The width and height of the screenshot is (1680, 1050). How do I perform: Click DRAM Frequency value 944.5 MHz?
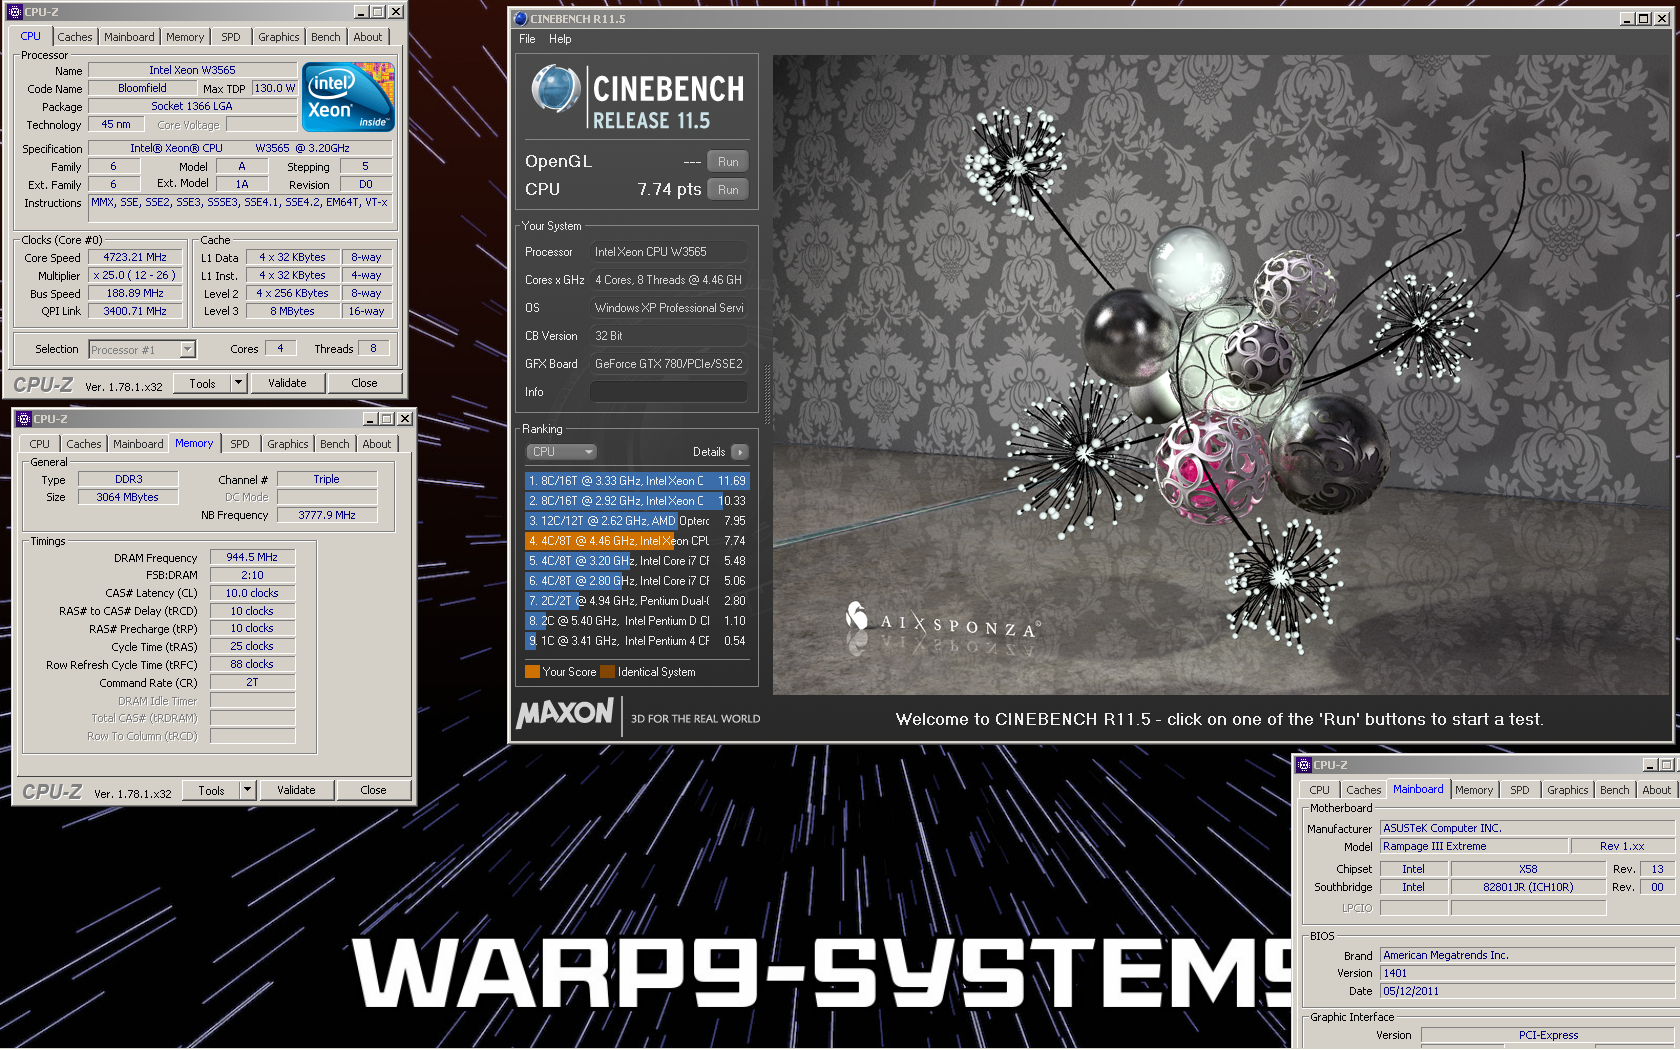point(252,557)
